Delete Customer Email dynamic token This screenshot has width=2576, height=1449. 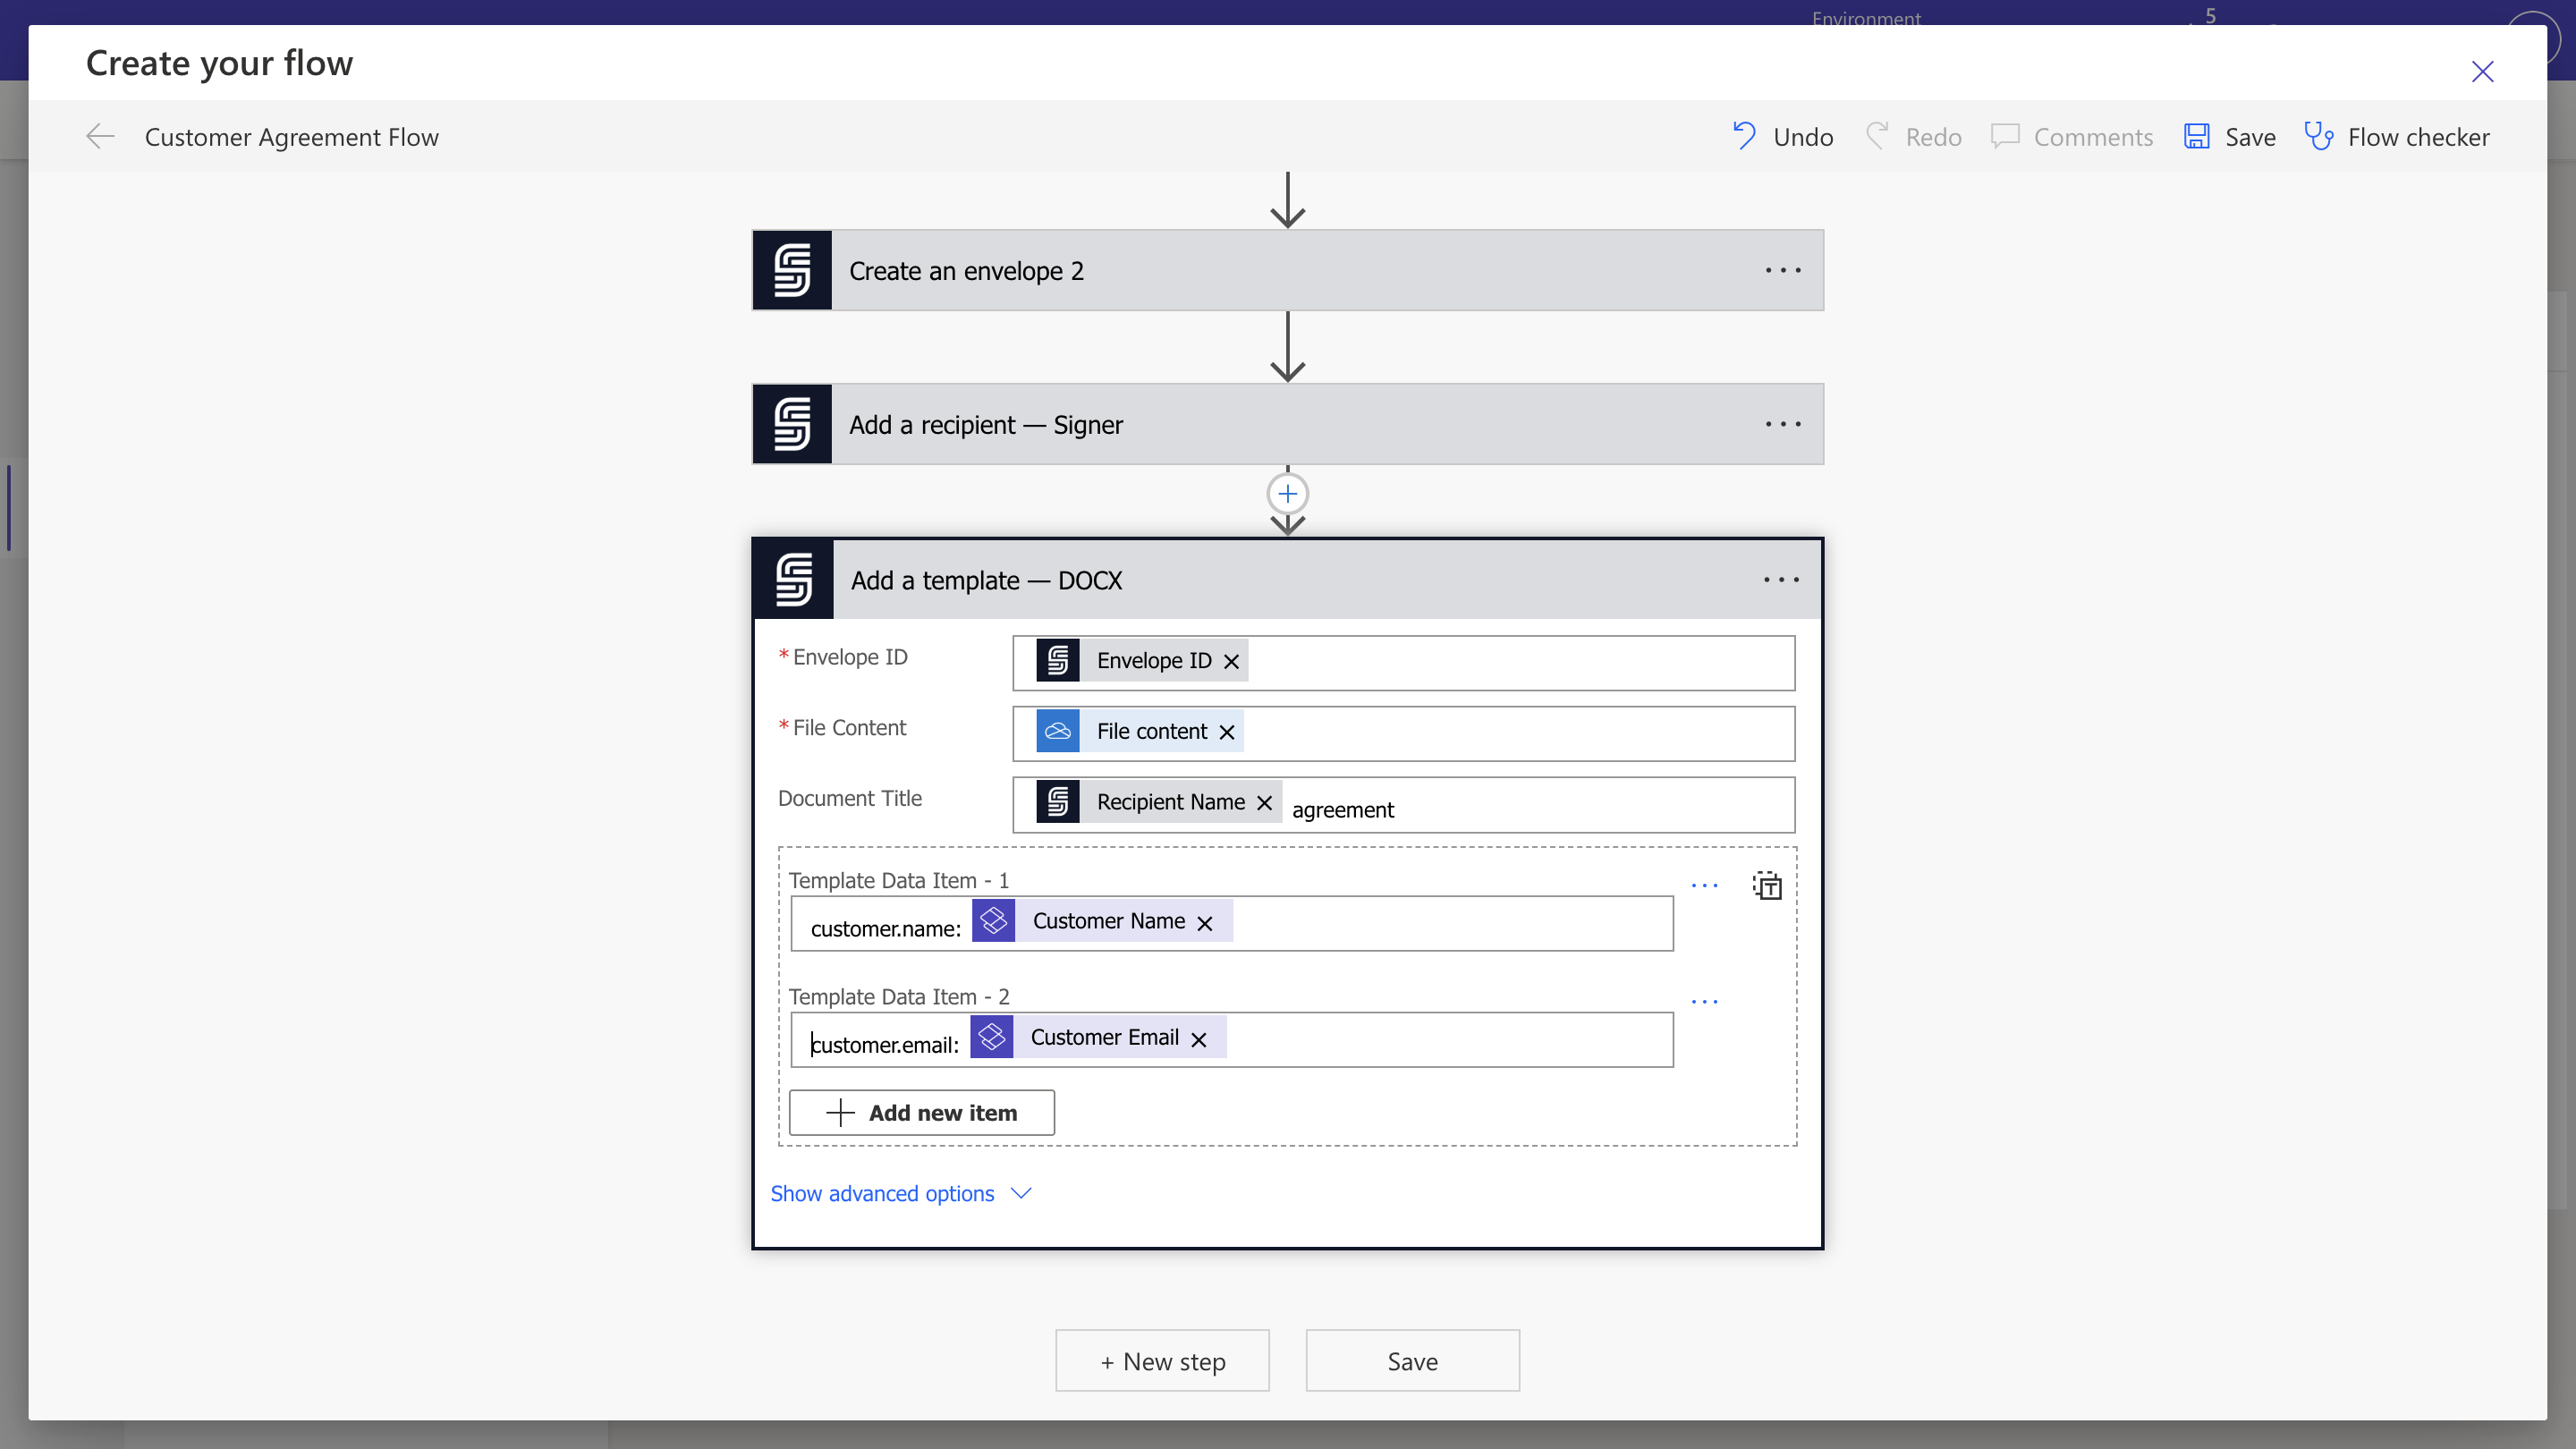pyautogui.click(x=1199, y=1040)
